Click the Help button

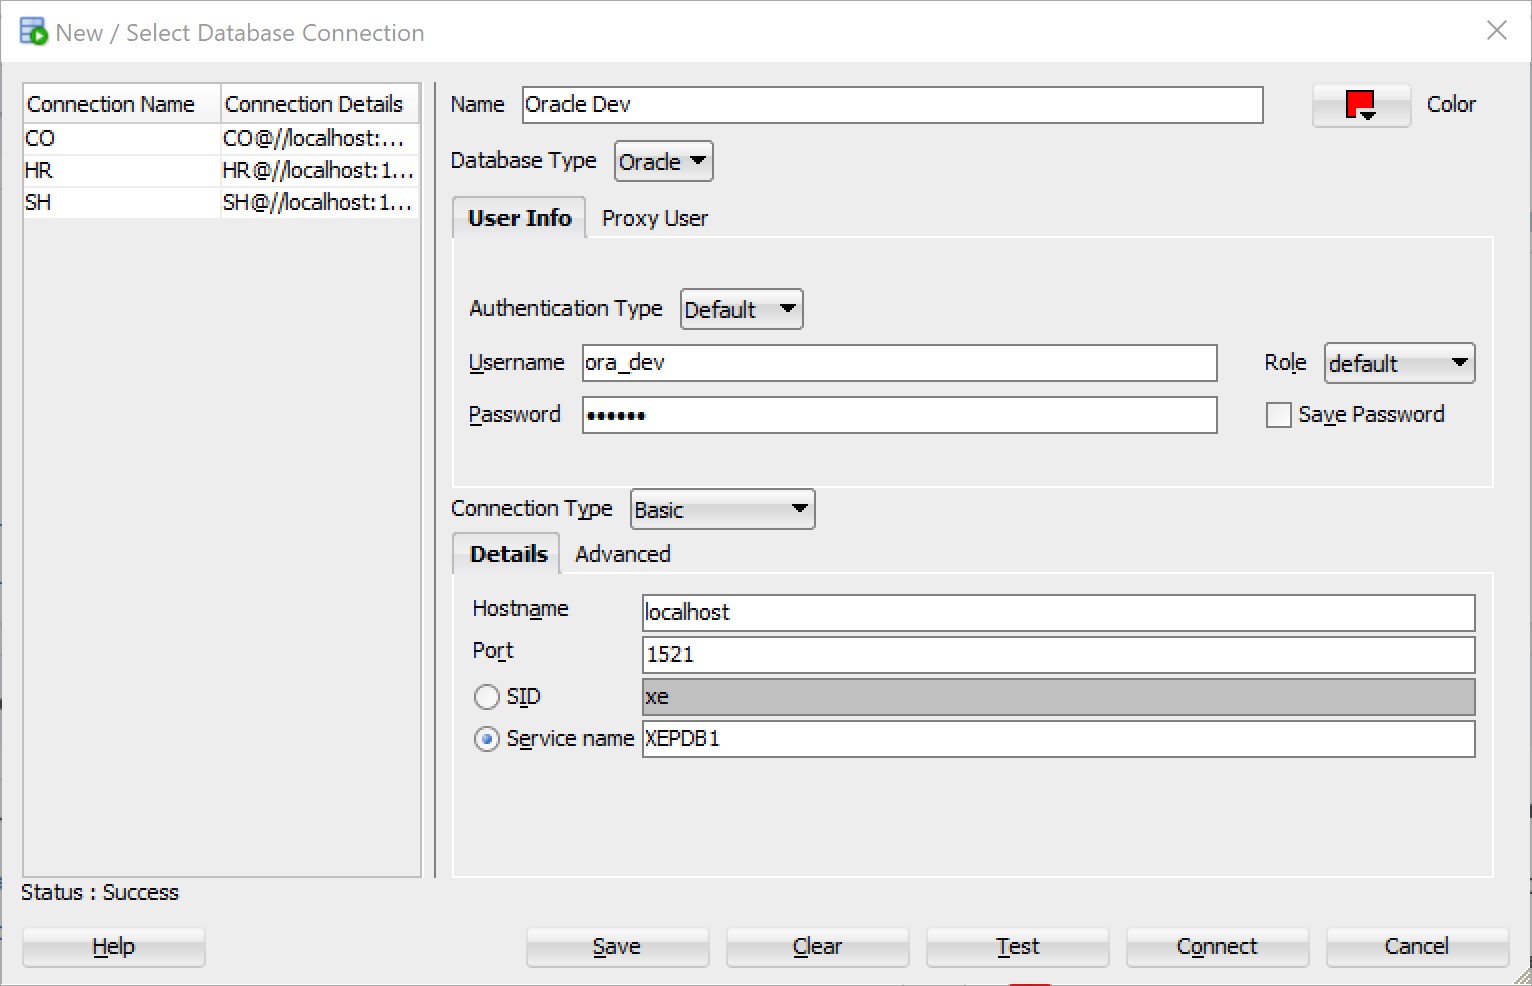click(x=114, y=947)
